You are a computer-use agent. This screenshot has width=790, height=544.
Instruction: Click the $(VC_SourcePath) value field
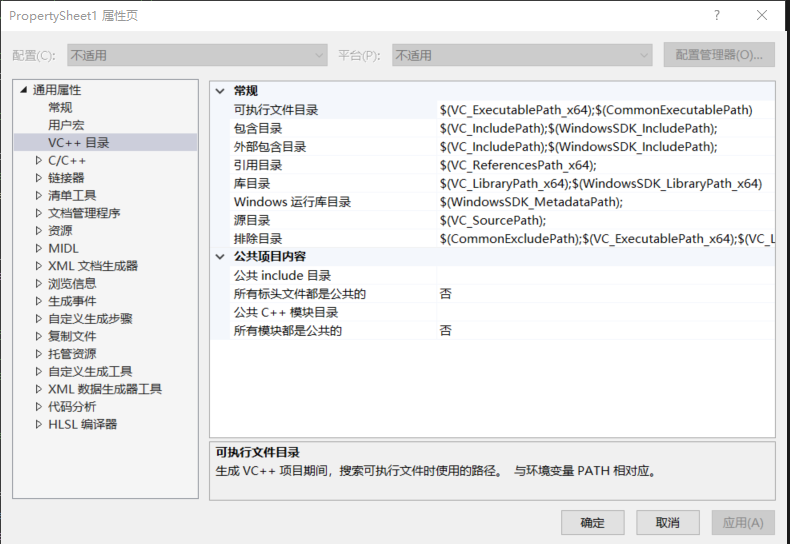coord(606,220)
